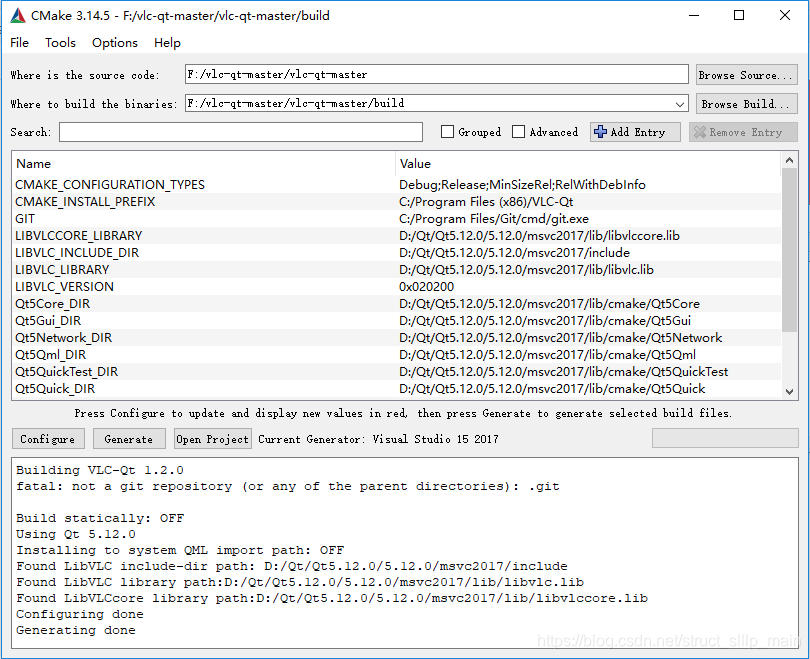The image size is (810, 659).
Task: Click the libvlccore.lib path value in the cache table
Action: tap(539, 236)
